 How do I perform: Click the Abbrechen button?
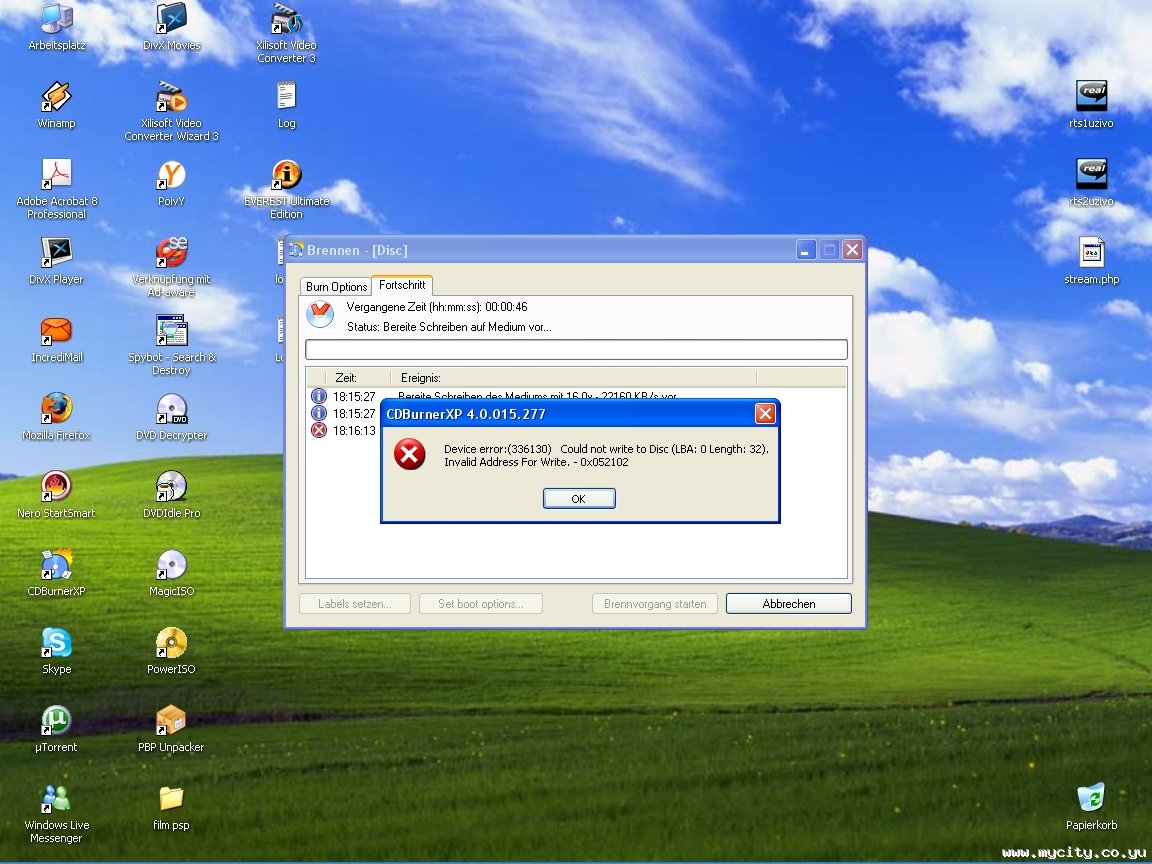click(788, 603)
